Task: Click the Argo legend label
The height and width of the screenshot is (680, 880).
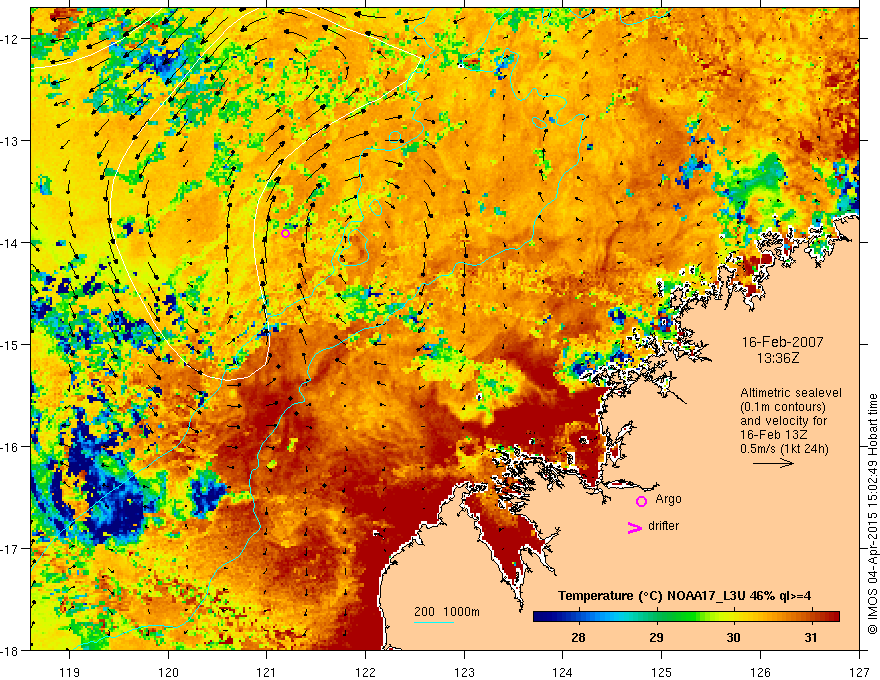Action: [668, 499]
